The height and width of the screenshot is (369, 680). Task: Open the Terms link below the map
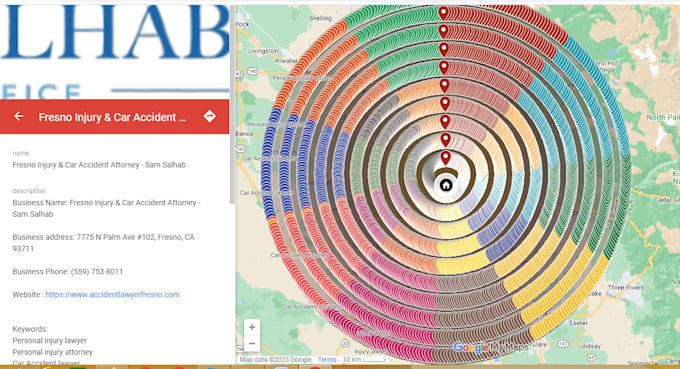click(x=327, y=359)
